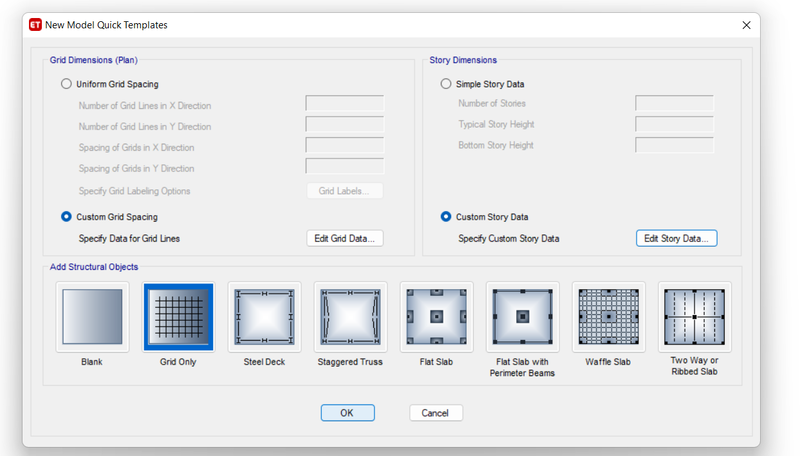Pick the Waffle Slab template
This screenshot has width=800, height=456.
pos(609,317)
